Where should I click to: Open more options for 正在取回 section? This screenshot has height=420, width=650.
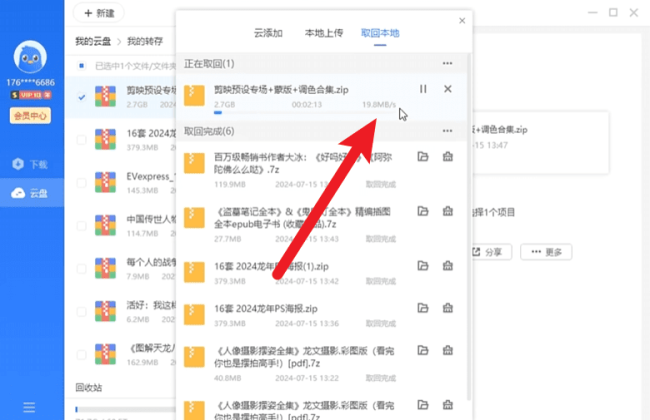pyautogui.click(x=447, y=63)
